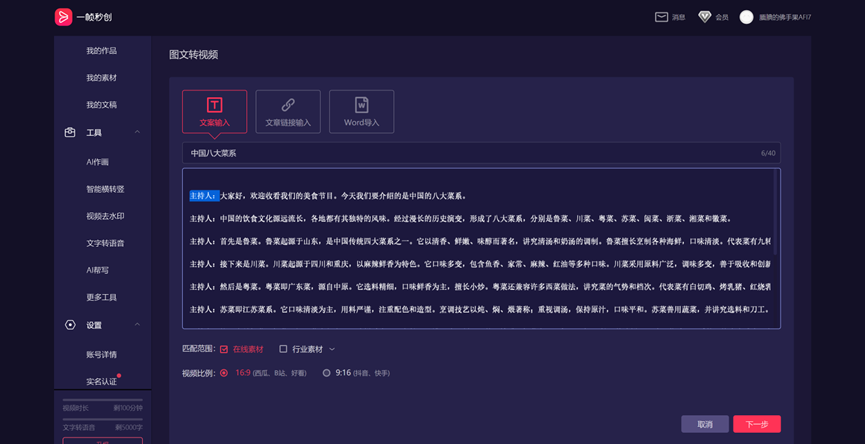This screenshot has width=865, height=444.
Task: Enable the 行业素材 checkbox
Action: coord(283,349)
